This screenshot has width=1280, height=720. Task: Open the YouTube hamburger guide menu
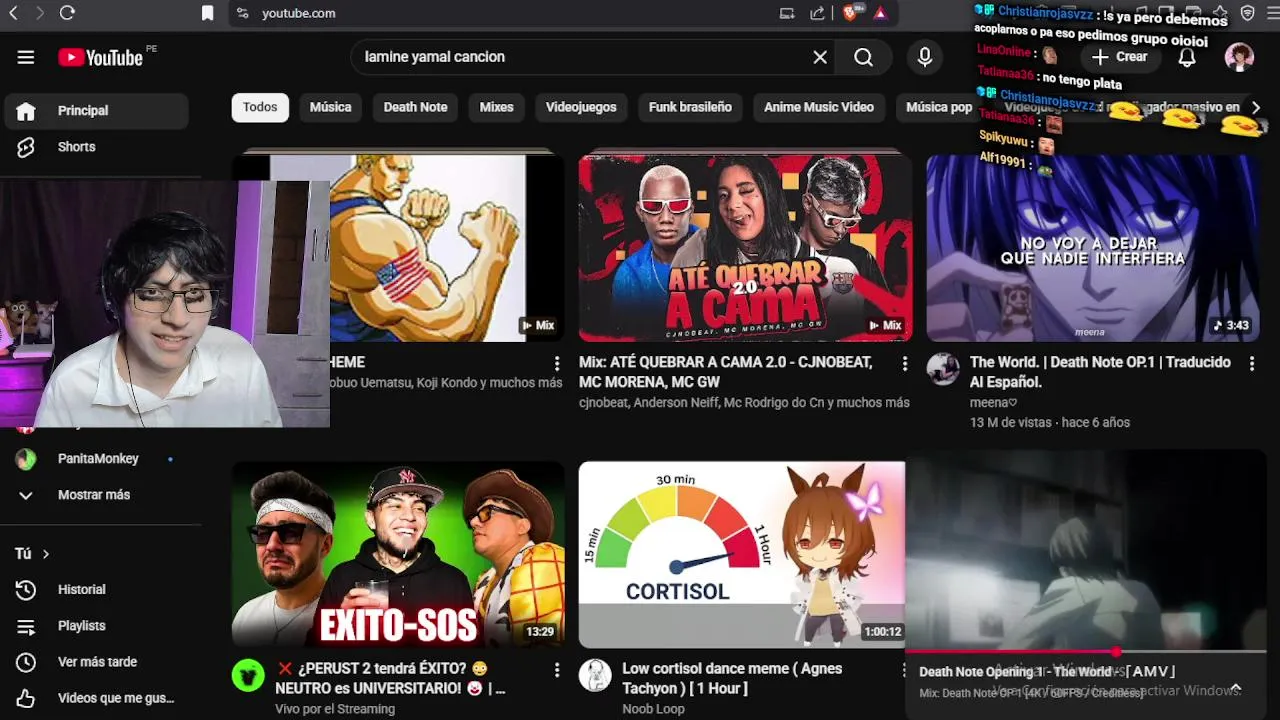(x=26, y=57)
